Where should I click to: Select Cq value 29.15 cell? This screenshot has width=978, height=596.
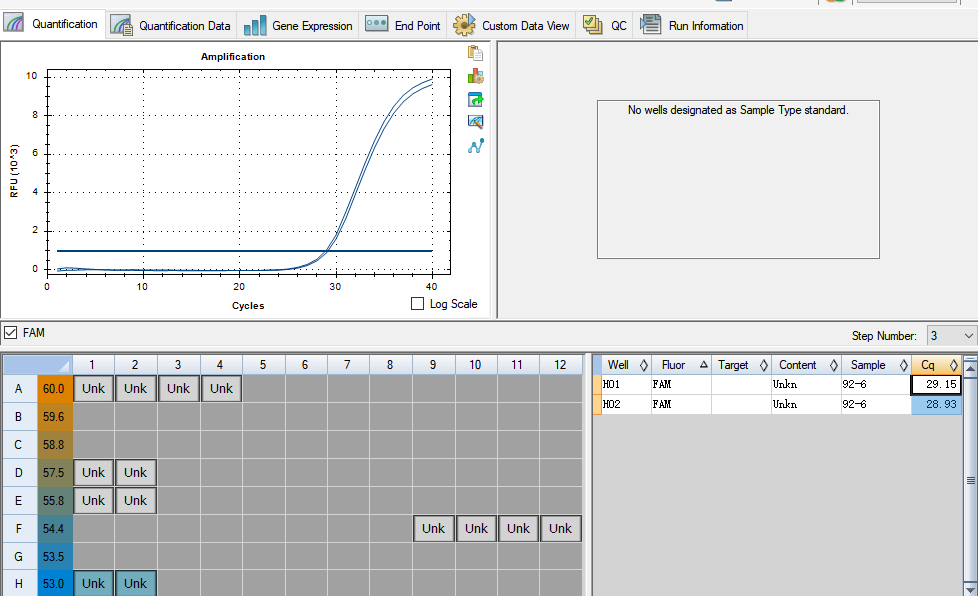[x=936, y=385]
